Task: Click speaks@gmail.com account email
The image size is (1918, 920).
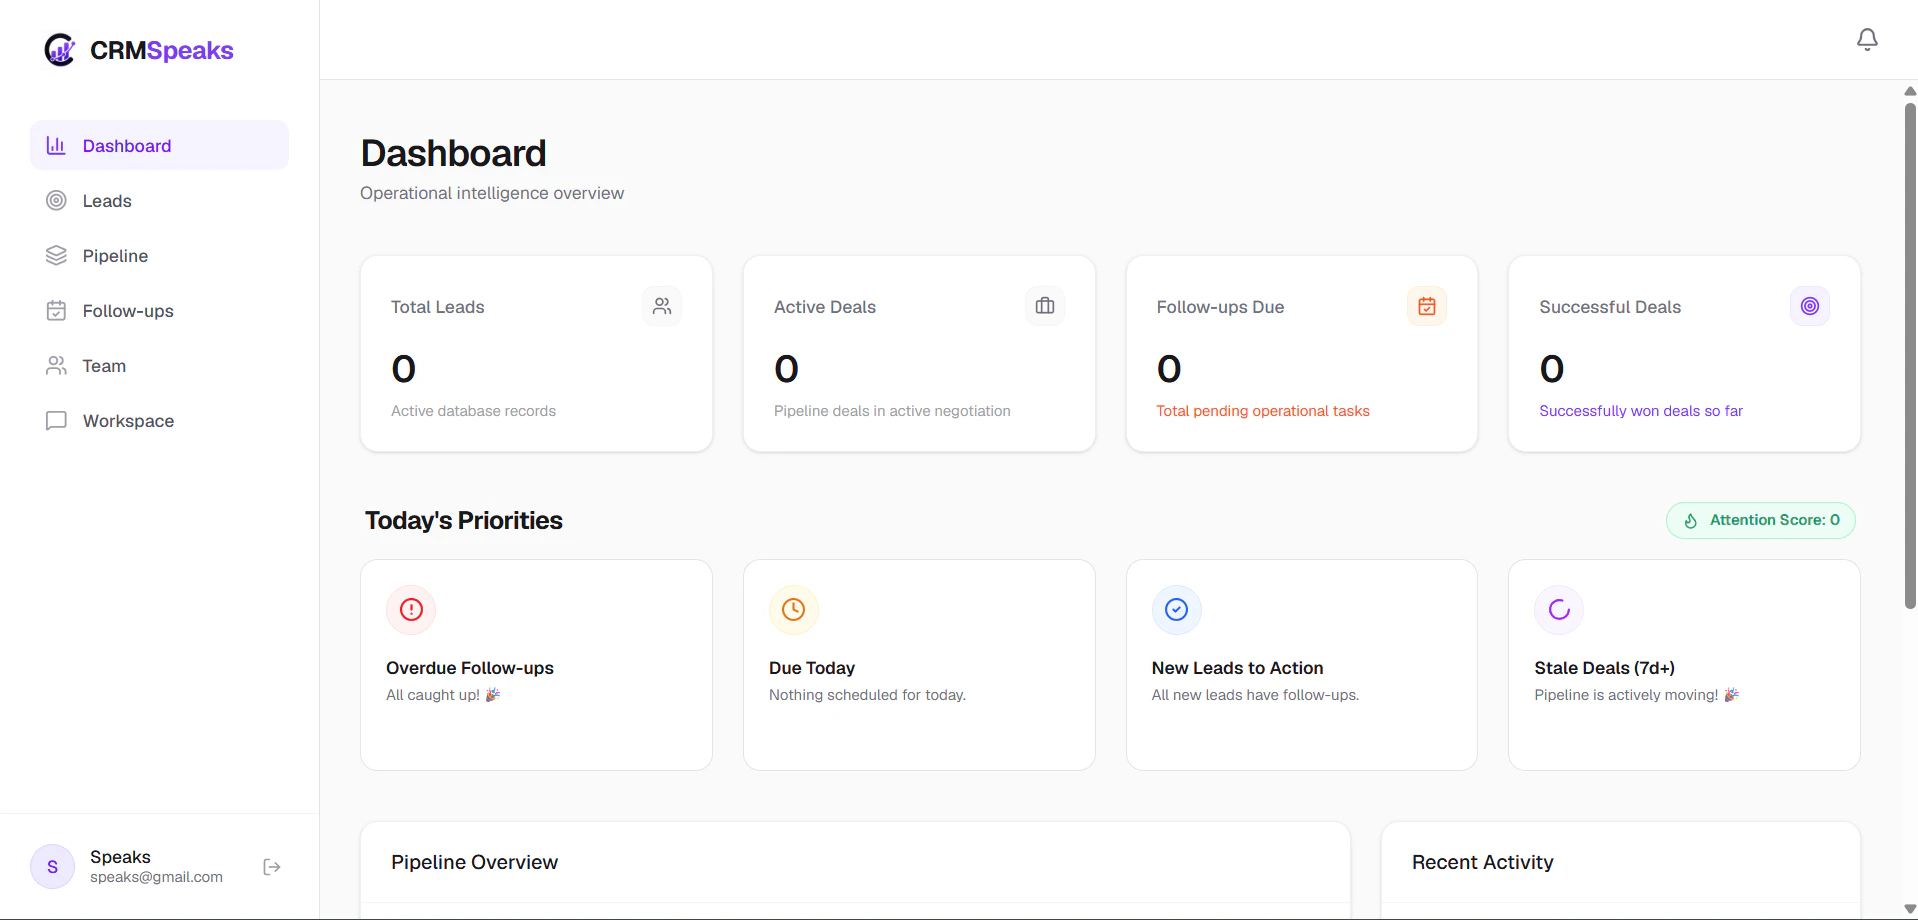Action: pyautogui.click(x=156, y=877)
